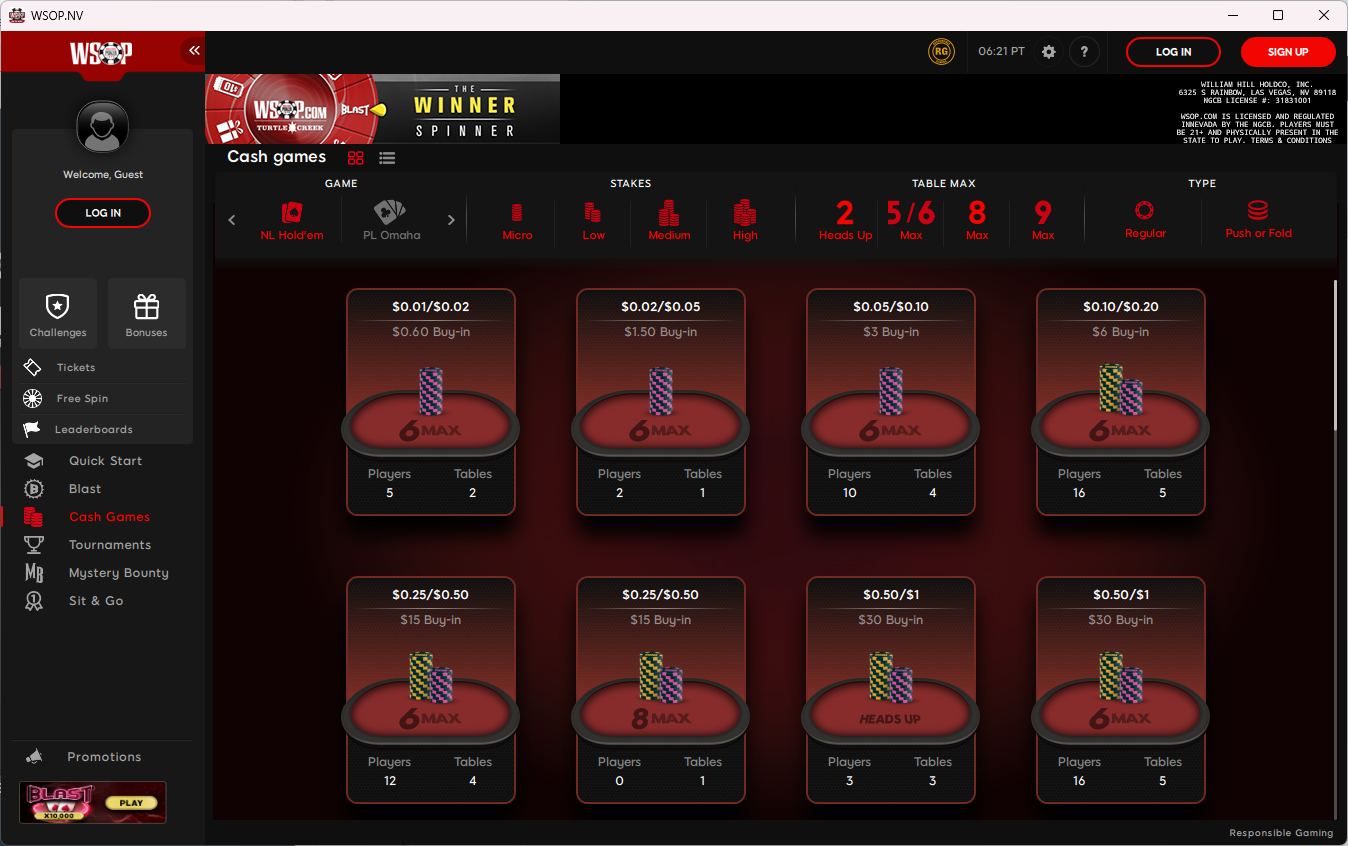Select the Push or Fold type filter

point(1258,221)
